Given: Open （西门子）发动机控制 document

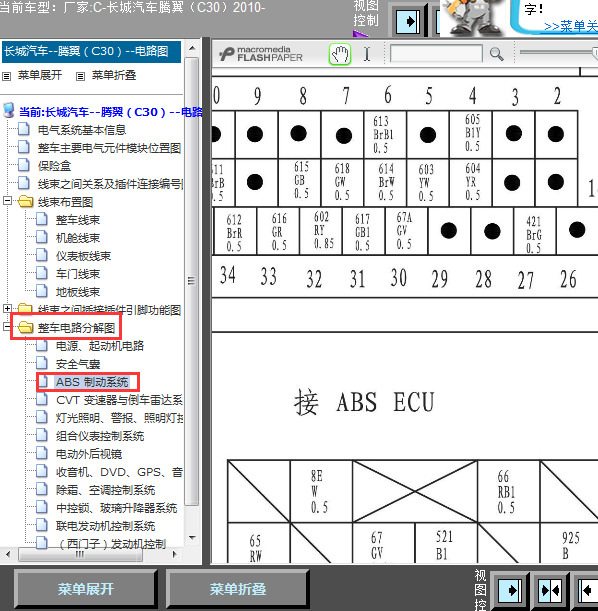Looking at the screenshot, I should [111, 544].
